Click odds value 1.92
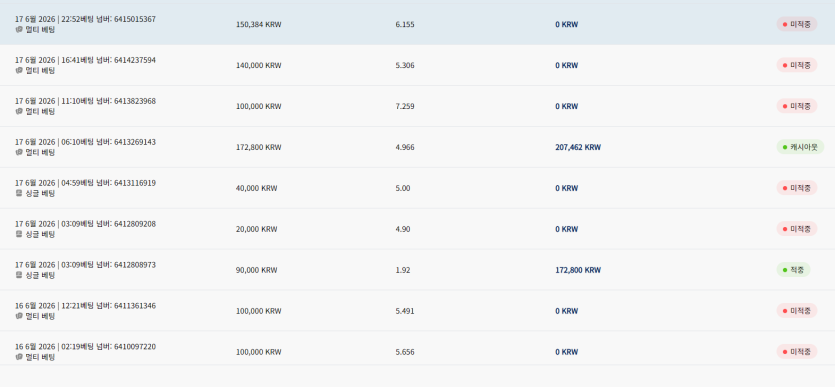The width and height of the screenshot is (835, 387). click(403, 270)
